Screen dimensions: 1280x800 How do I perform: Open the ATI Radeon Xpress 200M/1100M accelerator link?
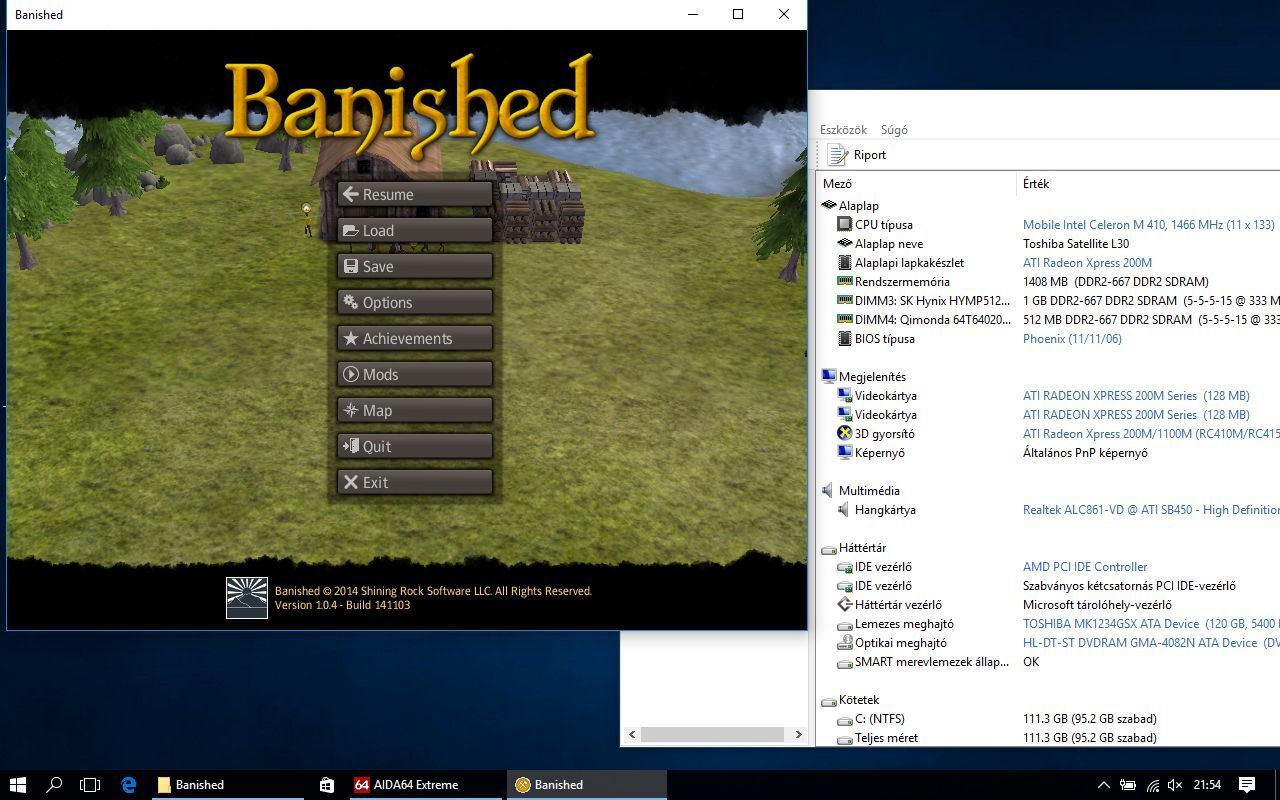tap(1151, 434)
